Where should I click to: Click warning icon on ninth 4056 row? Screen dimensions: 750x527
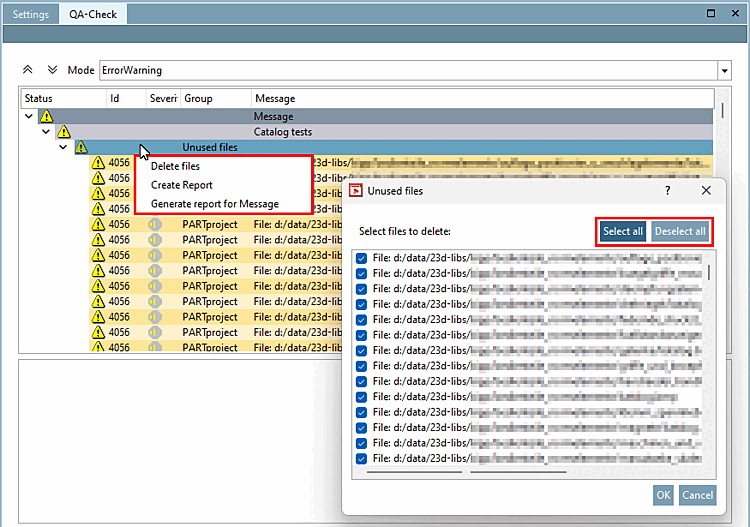click(x=98, y=285)
